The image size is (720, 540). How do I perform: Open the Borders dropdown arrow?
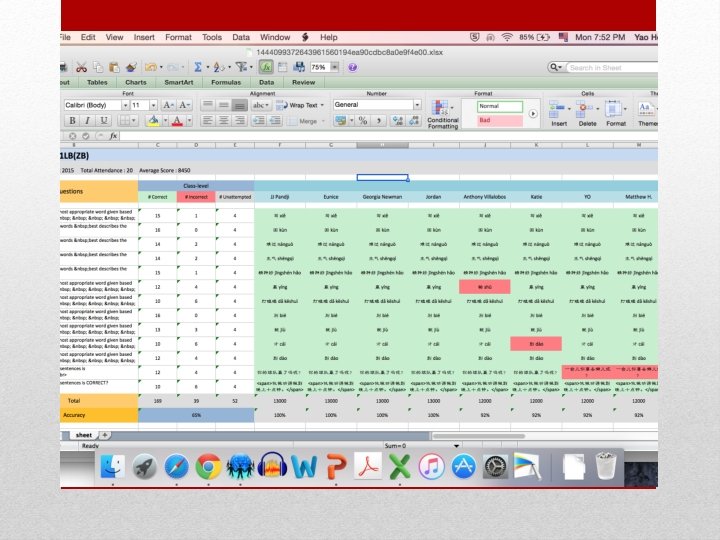point(134,121)
